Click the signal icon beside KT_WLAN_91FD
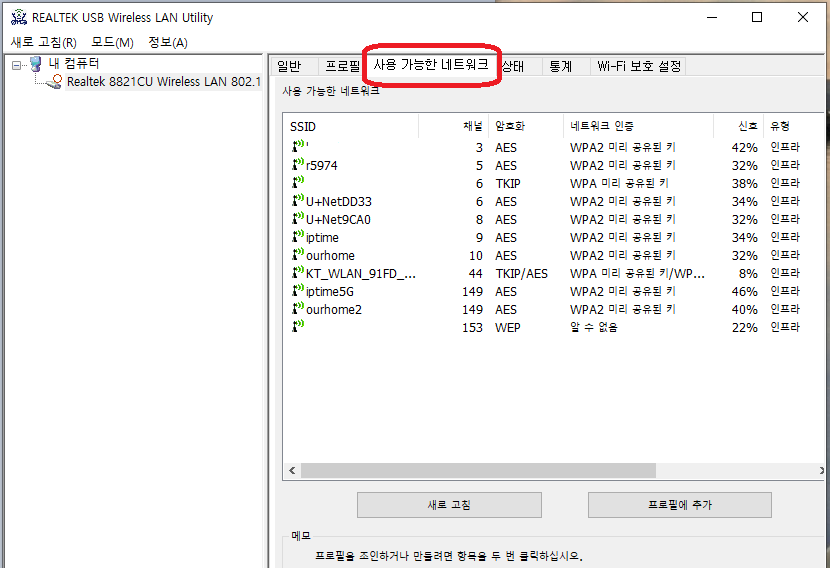830x568 pixels. click(298, 272)
